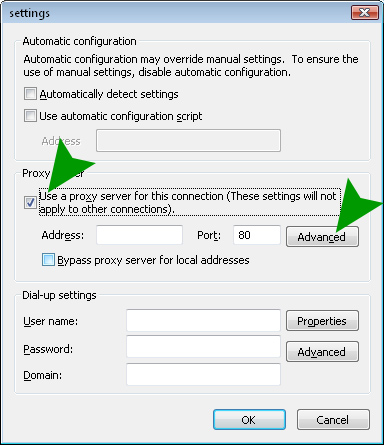Tick Use automatic configuration script checkbox
This screenshot has width=384, height=445.
[30, 116]
